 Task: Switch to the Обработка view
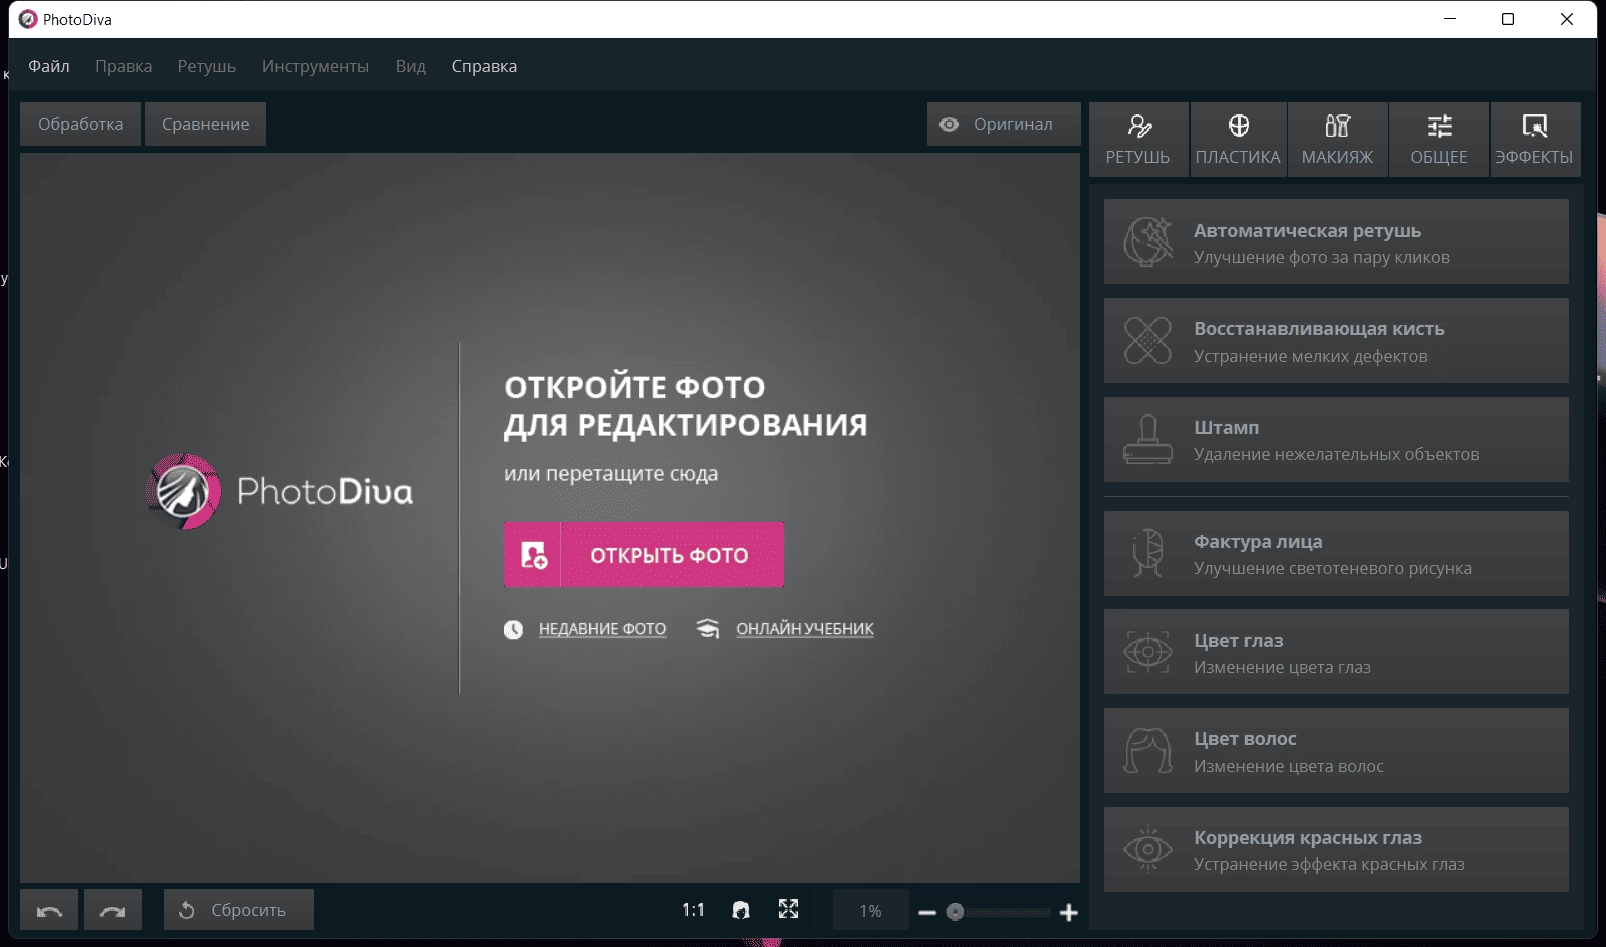(x=81, y=124)
